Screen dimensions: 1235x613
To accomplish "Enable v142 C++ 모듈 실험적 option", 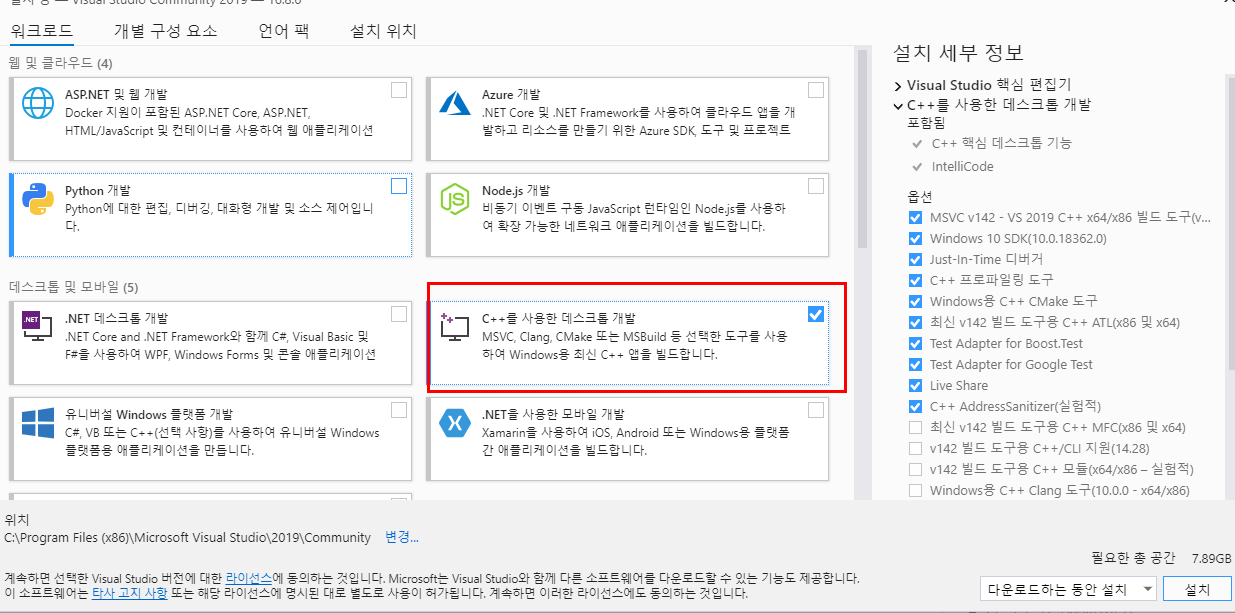I will tap(915, 469).
